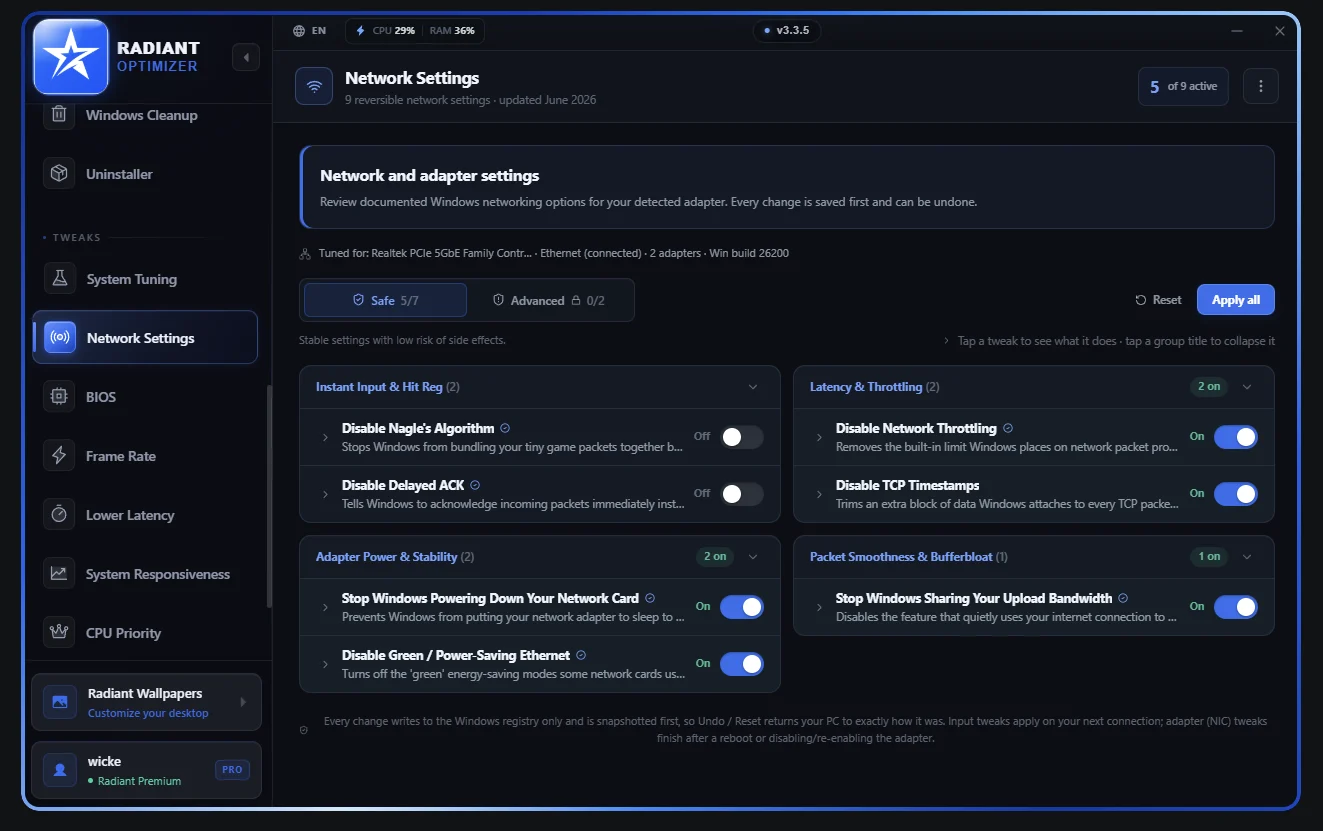Collapse Packet Smoothness & Bufferbloat group chevron

pyautogui.click(x=1247, y=557)
